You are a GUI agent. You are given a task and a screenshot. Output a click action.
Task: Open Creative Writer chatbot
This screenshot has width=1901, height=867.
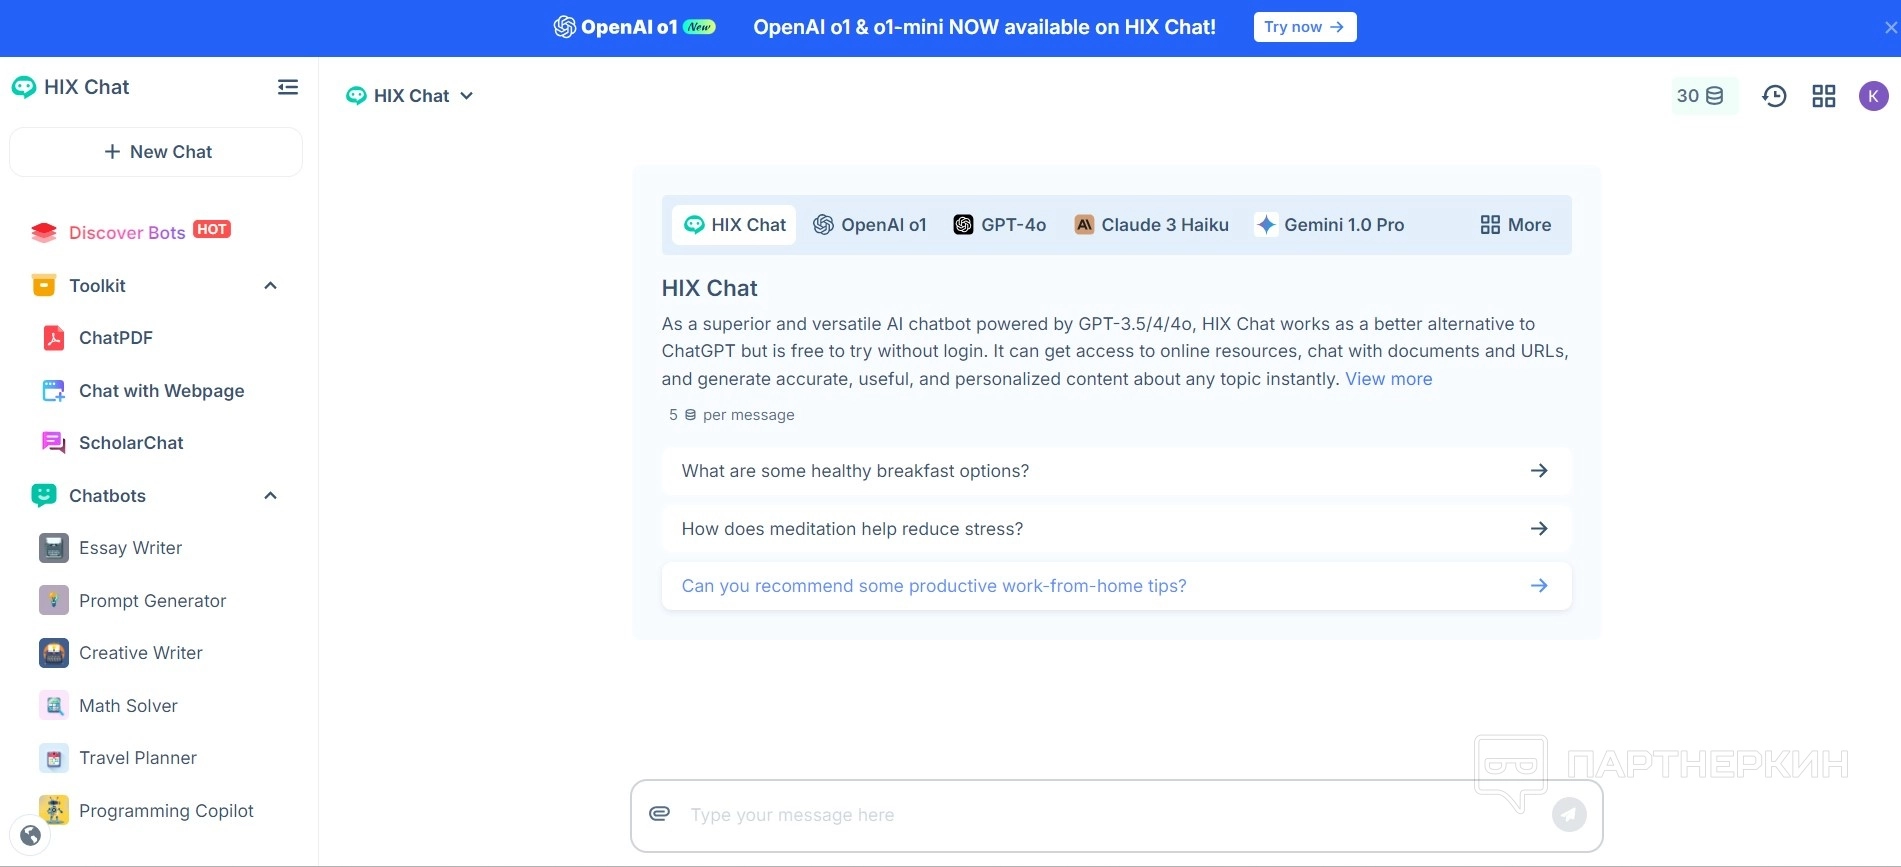click(x=141, y=653)
